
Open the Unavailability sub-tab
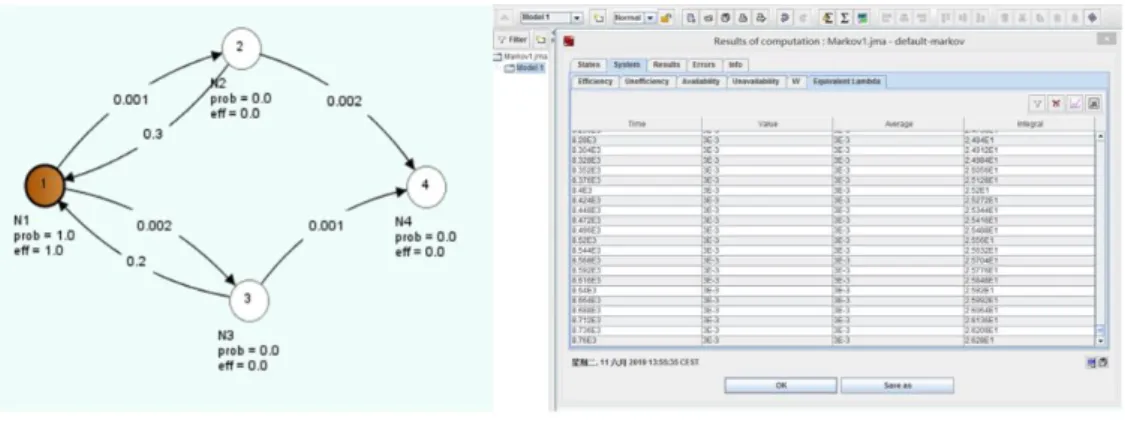pos(756,82)
